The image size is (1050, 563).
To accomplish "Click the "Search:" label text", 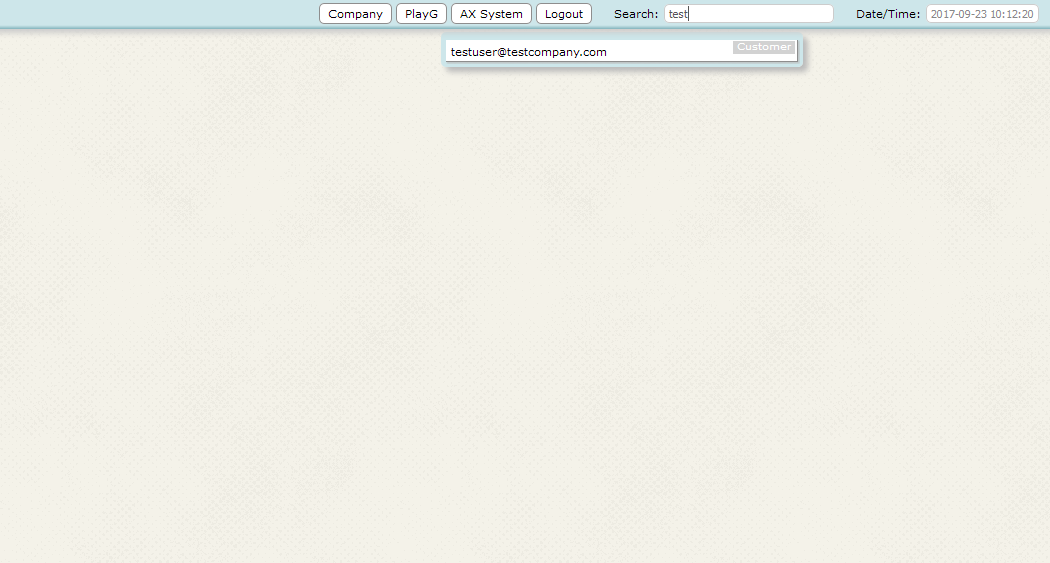I will (636, 14).
